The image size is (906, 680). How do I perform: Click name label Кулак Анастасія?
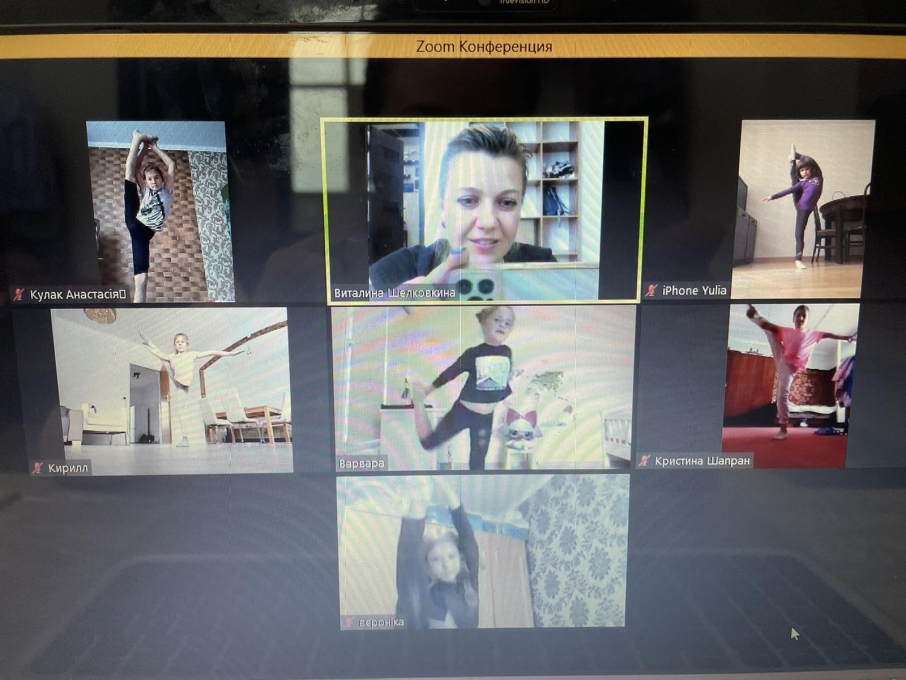click(77, 295)
